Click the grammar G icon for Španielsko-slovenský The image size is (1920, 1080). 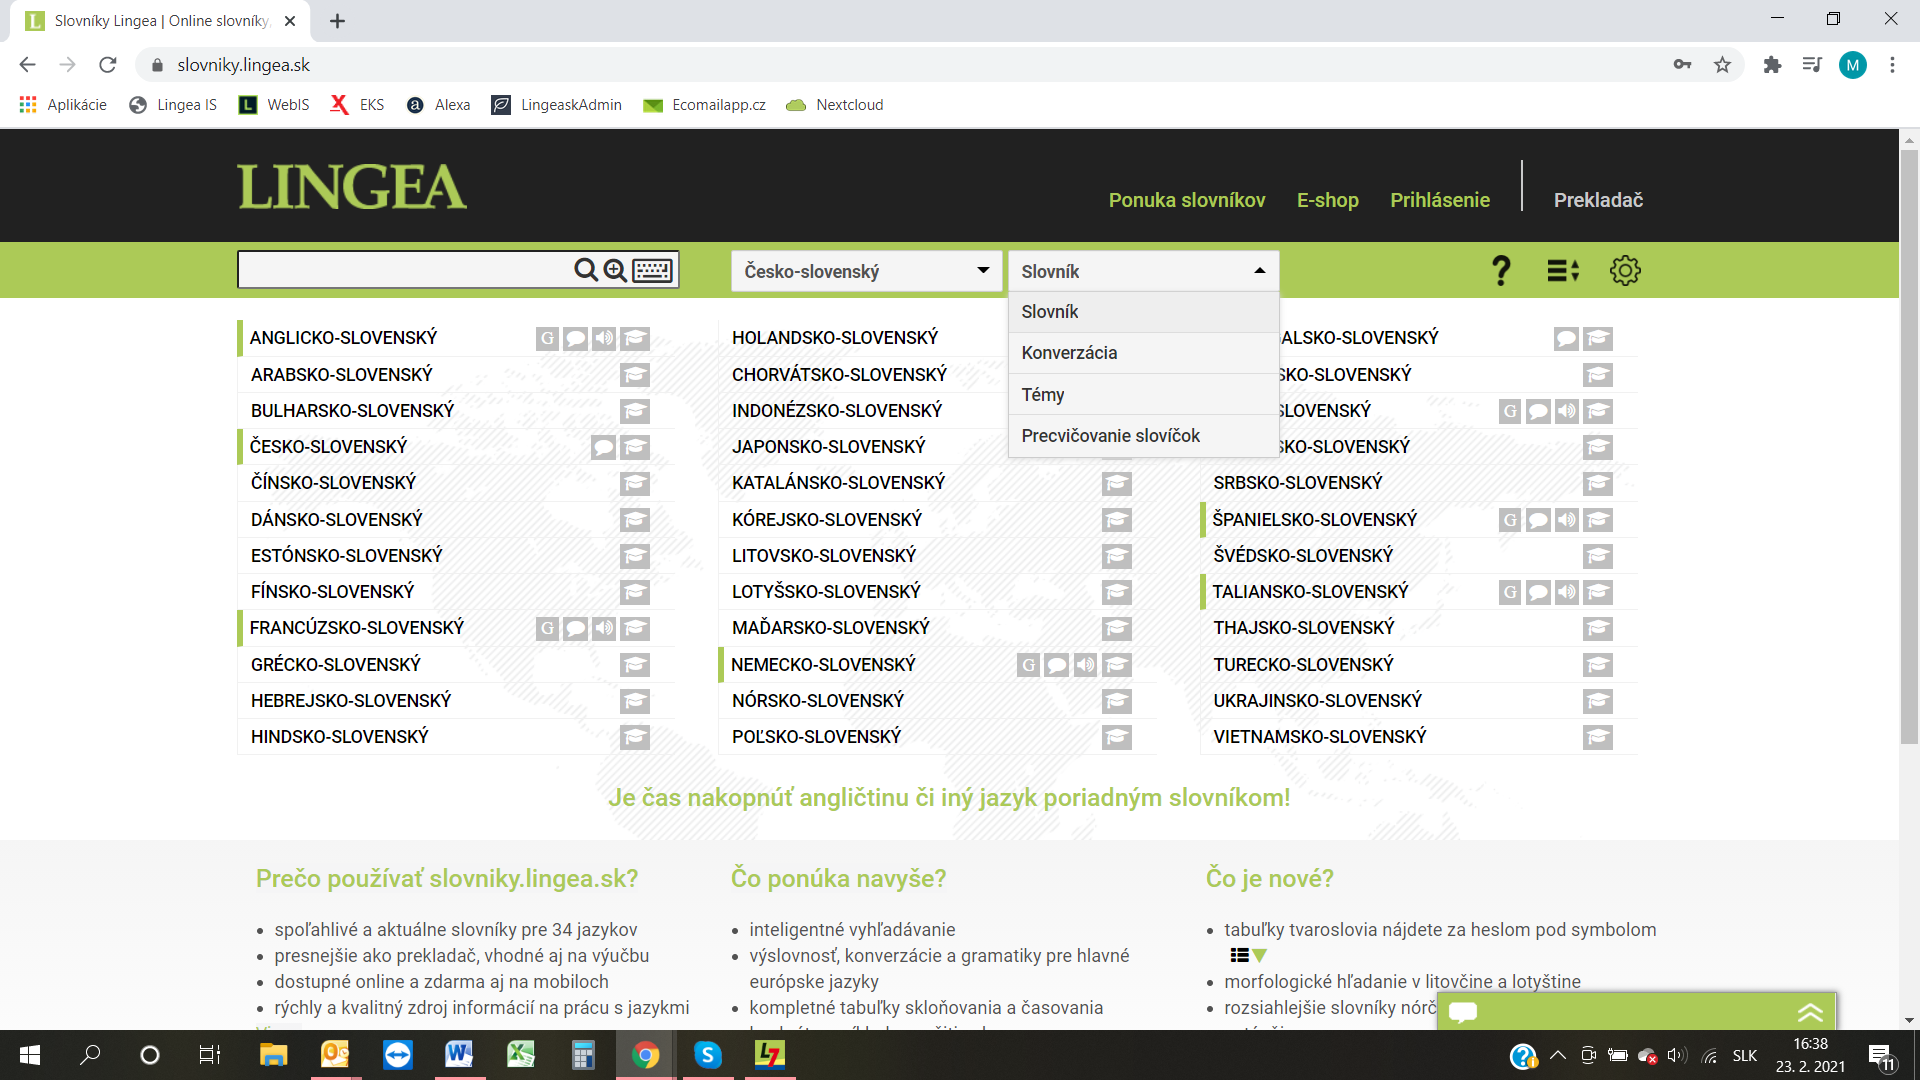tap(1510, 520)
